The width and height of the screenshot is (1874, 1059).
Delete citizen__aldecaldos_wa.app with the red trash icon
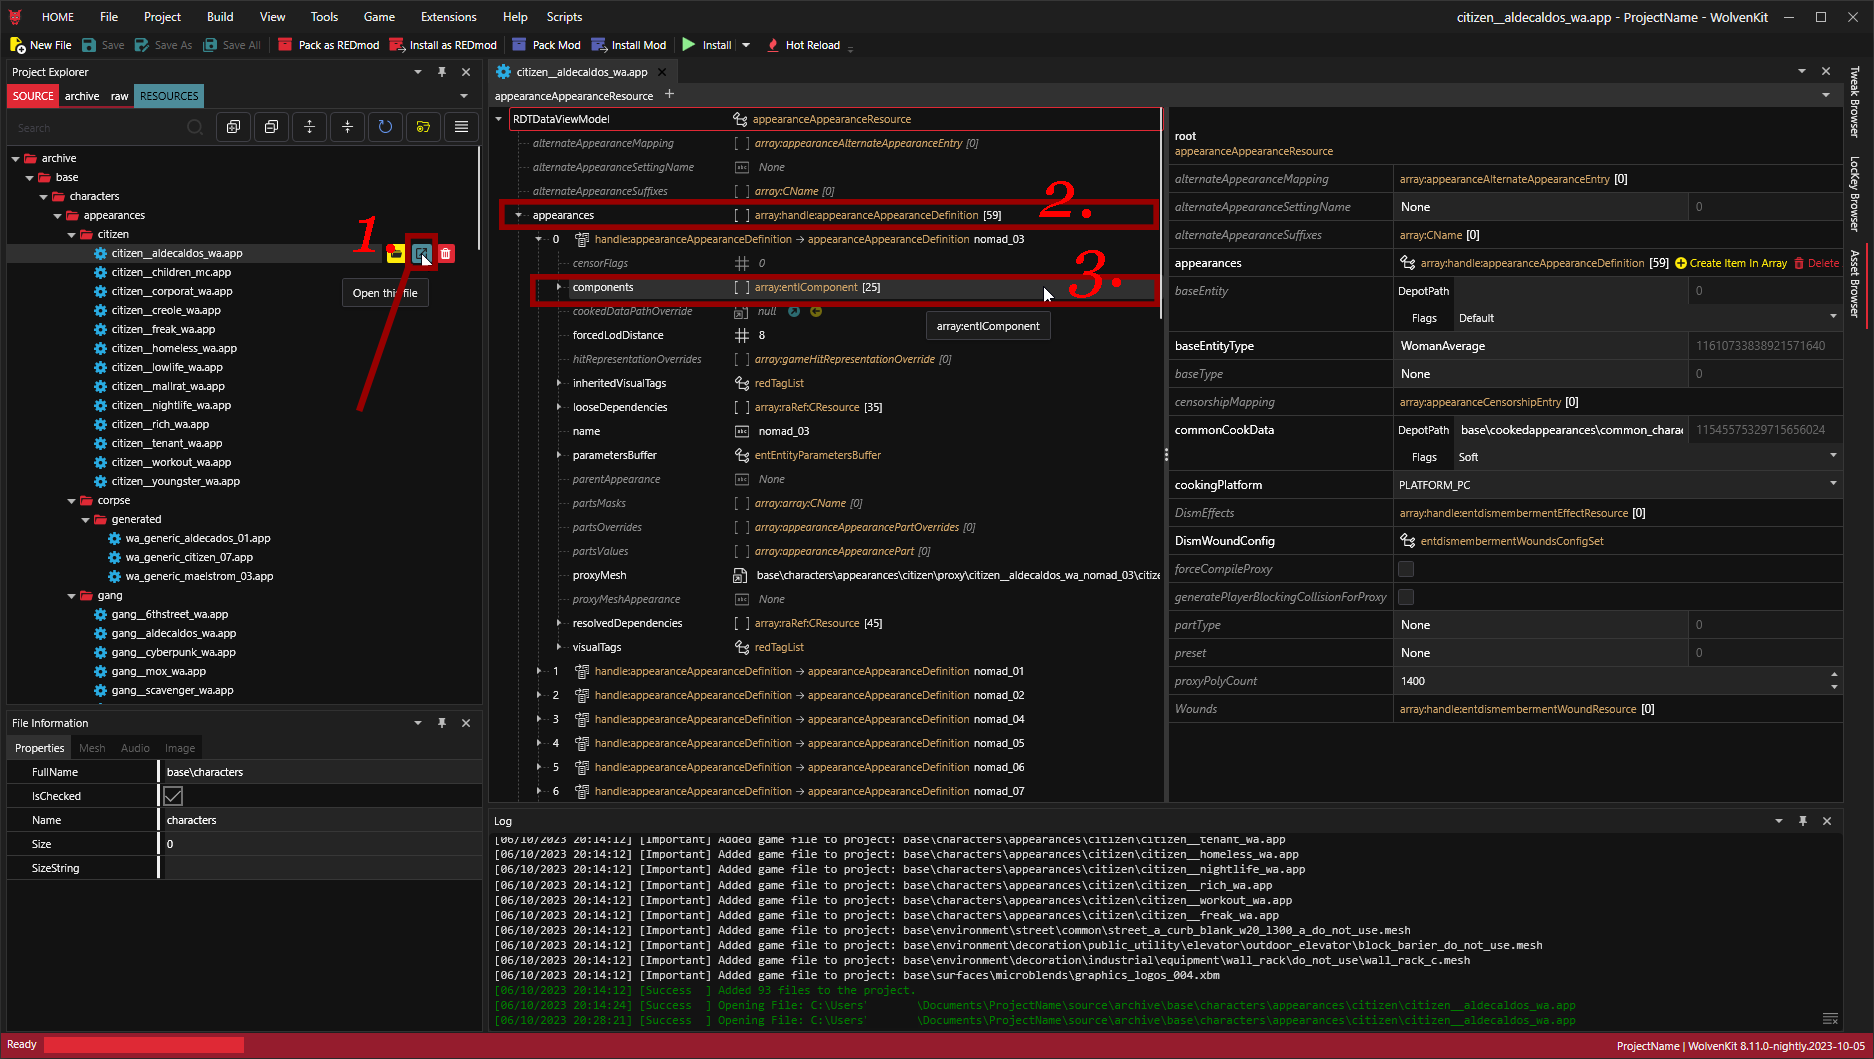click(x=446, y=253)
